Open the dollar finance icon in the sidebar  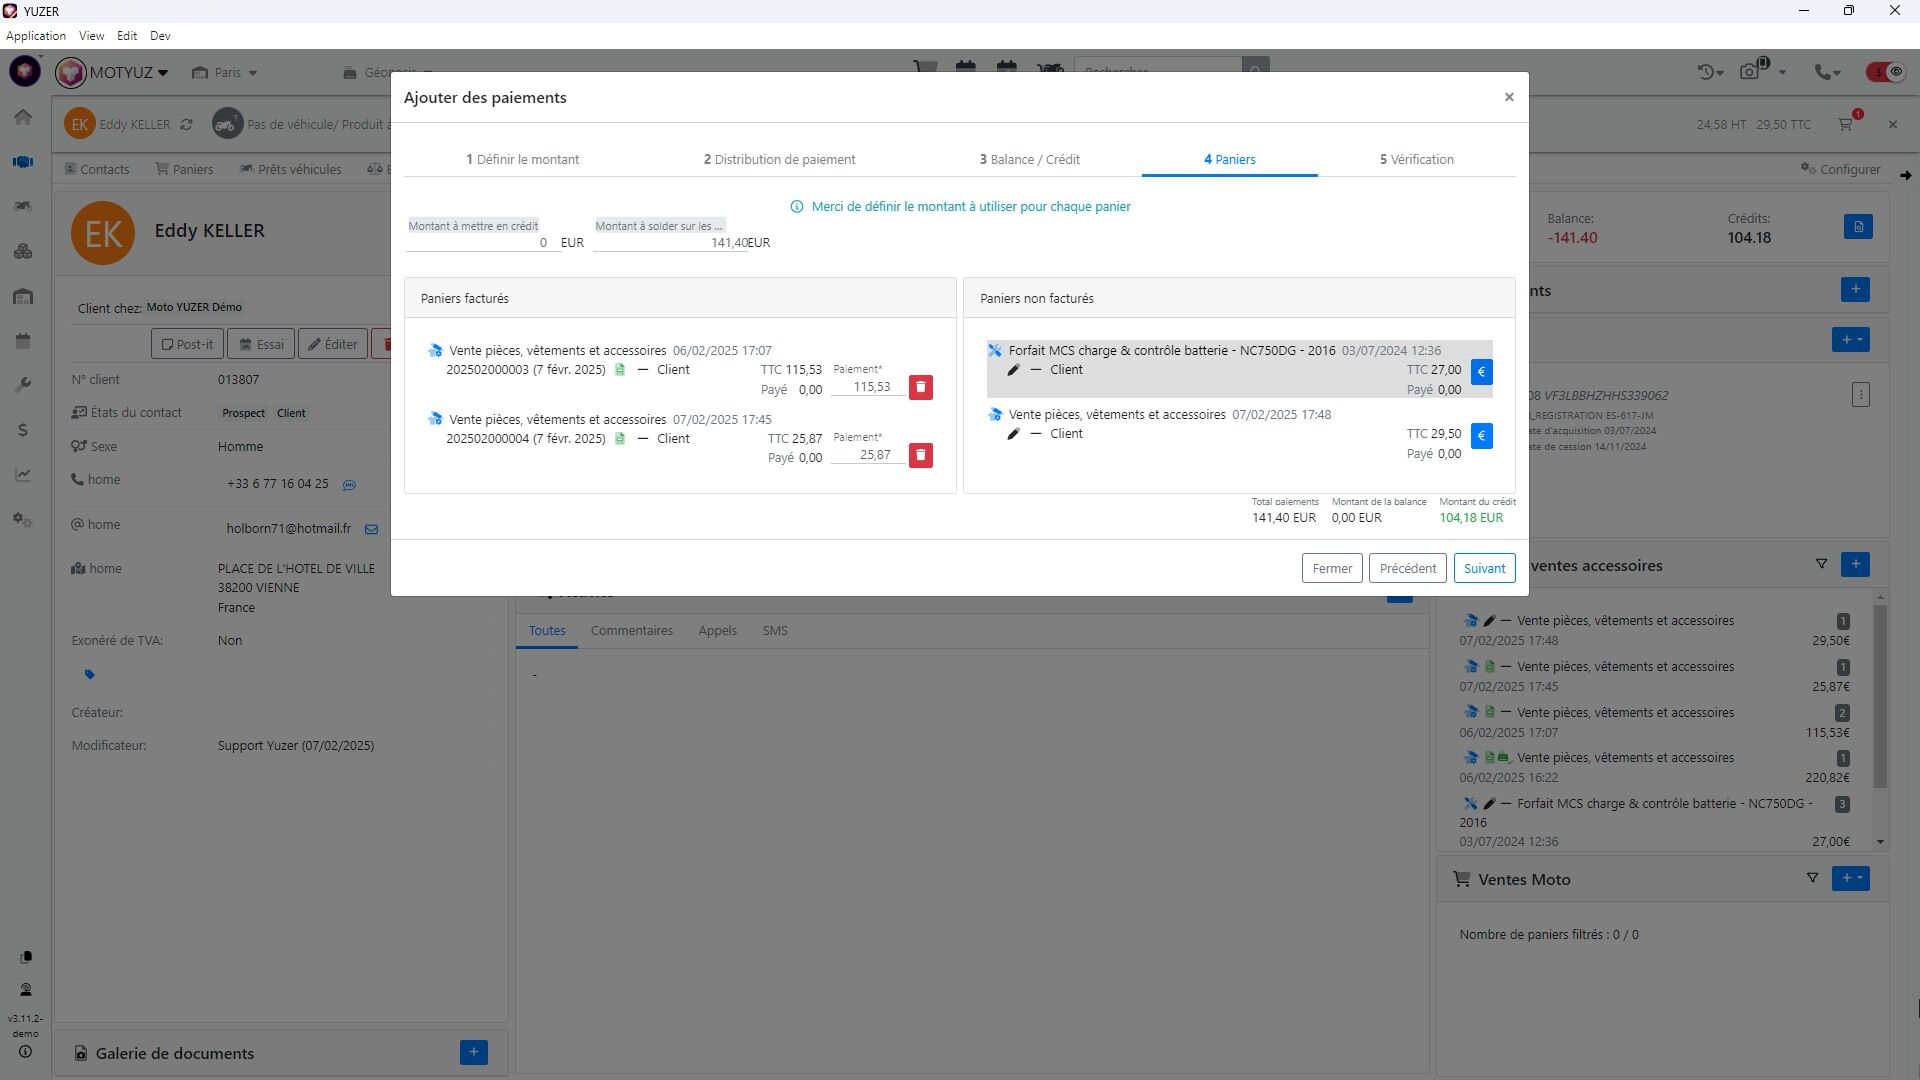coord(23,430)
